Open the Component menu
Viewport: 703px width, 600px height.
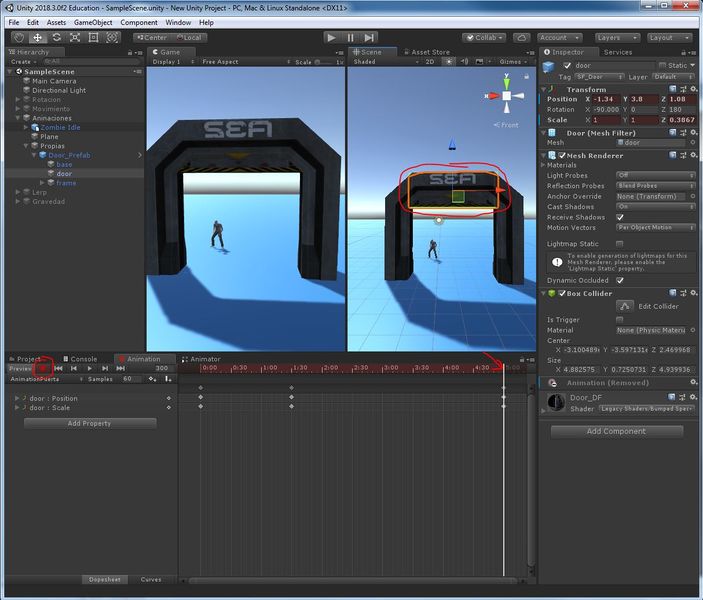(139, 22)
